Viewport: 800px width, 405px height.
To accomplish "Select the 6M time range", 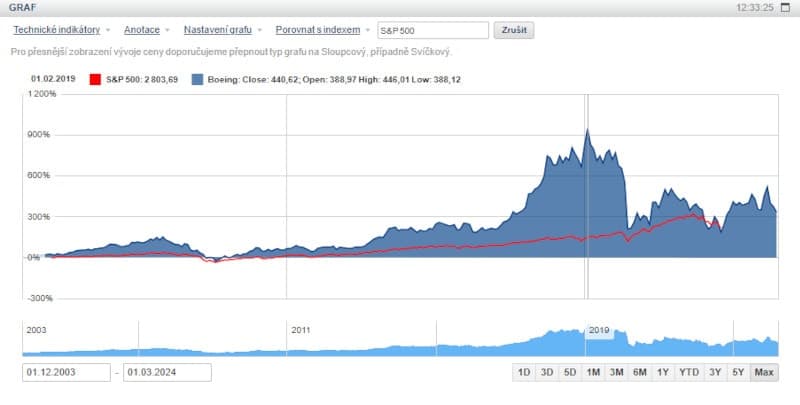I will 640,372.
